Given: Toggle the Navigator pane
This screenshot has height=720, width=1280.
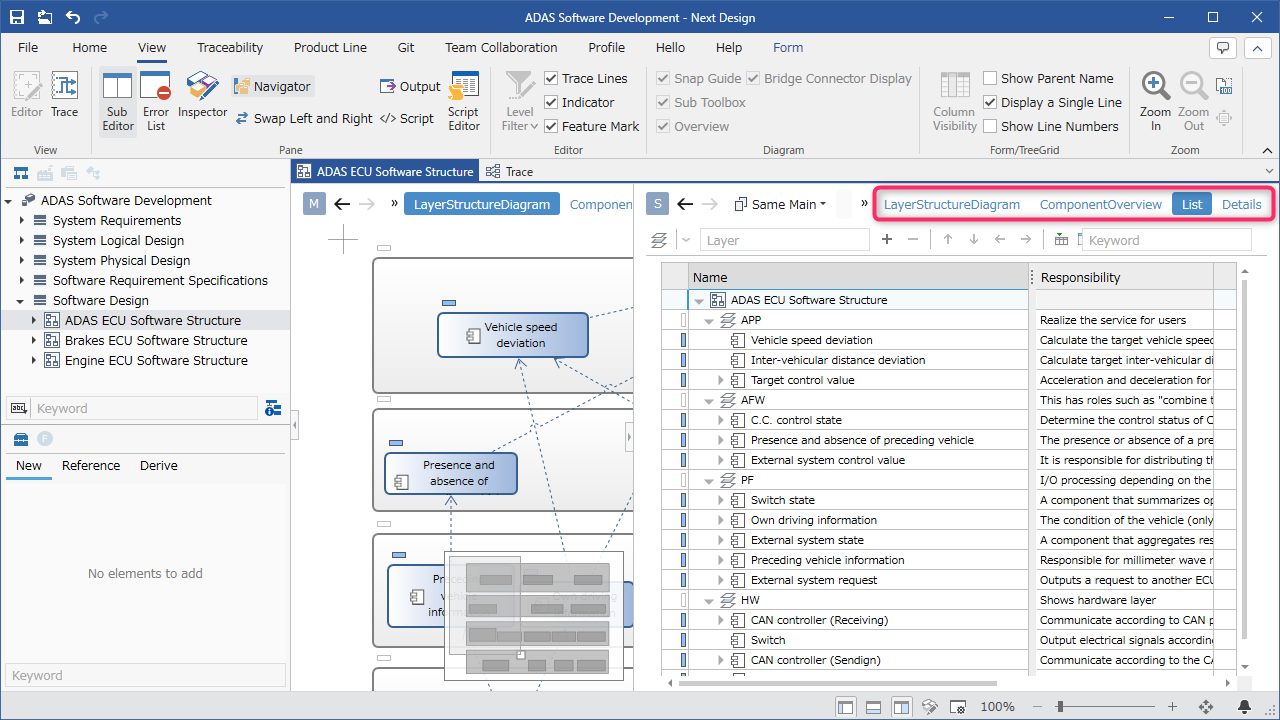Looking at the screenshot, I should (x=273, y=87).
